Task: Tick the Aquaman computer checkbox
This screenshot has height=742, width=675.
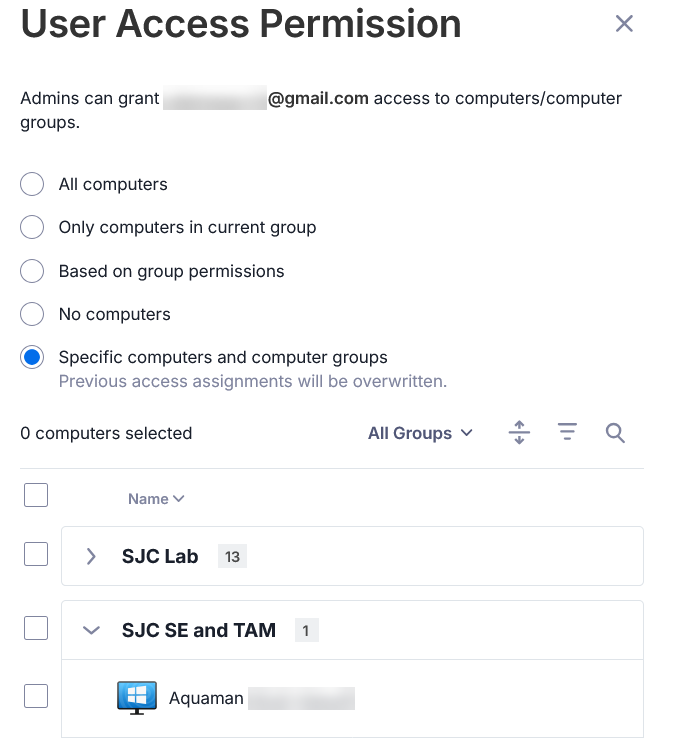Action: (36, 696)
